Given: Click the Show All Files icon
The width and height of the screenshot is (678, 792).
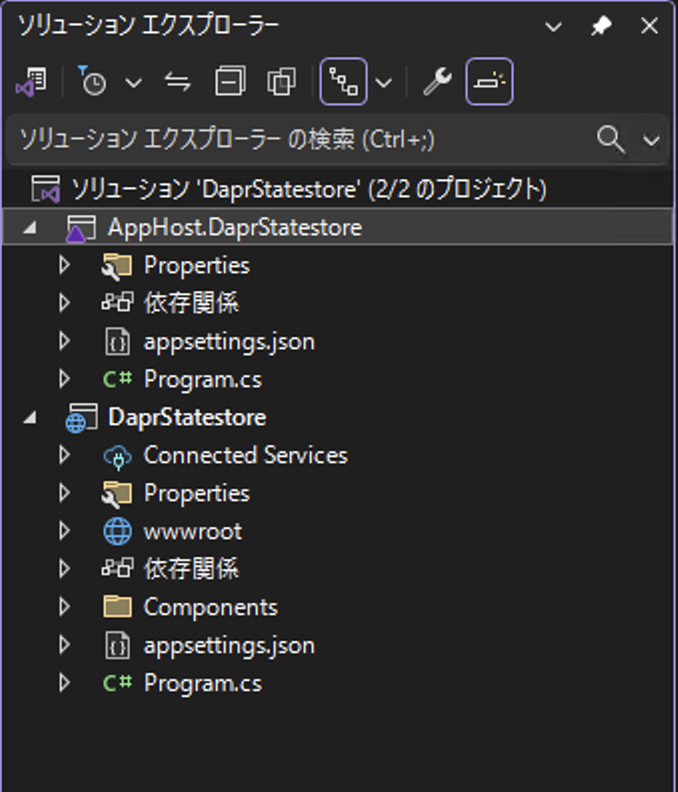Looking at the screenshot, I should coord(281,81).
